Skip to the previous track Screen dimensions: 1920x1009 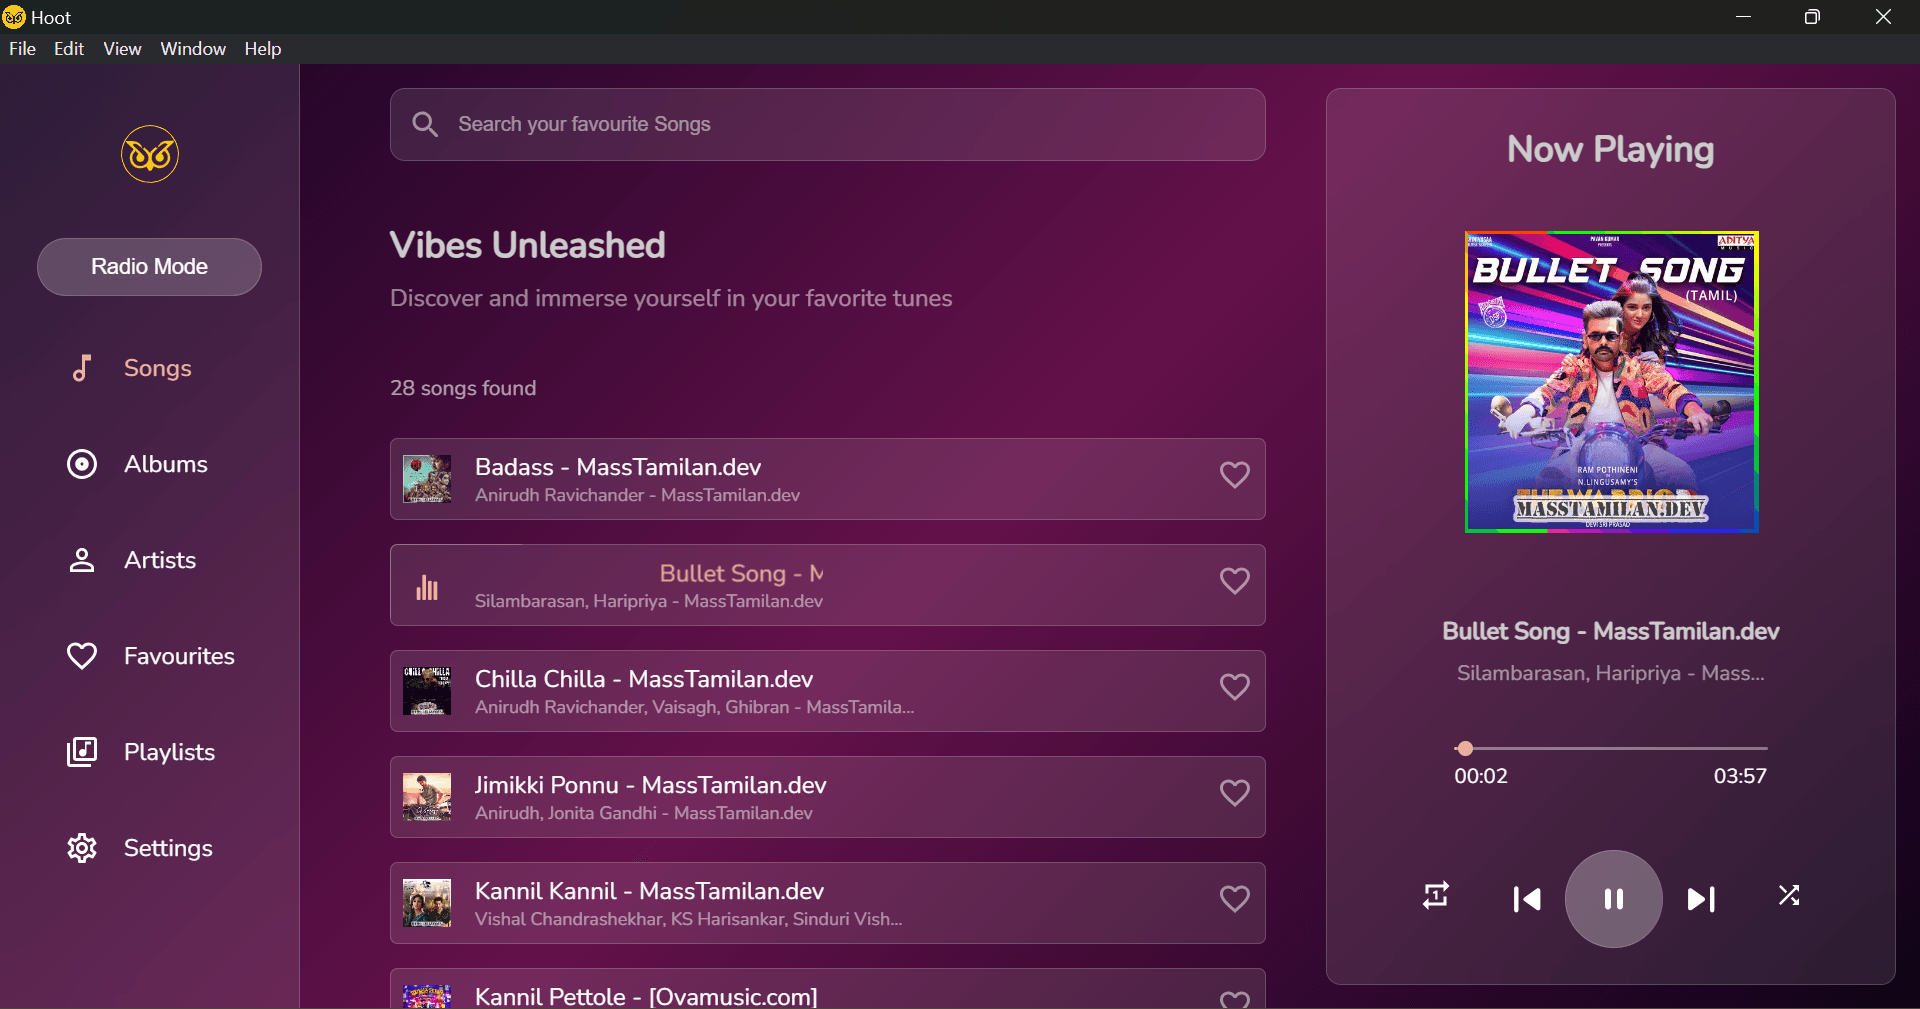(x=1527, y=899)
